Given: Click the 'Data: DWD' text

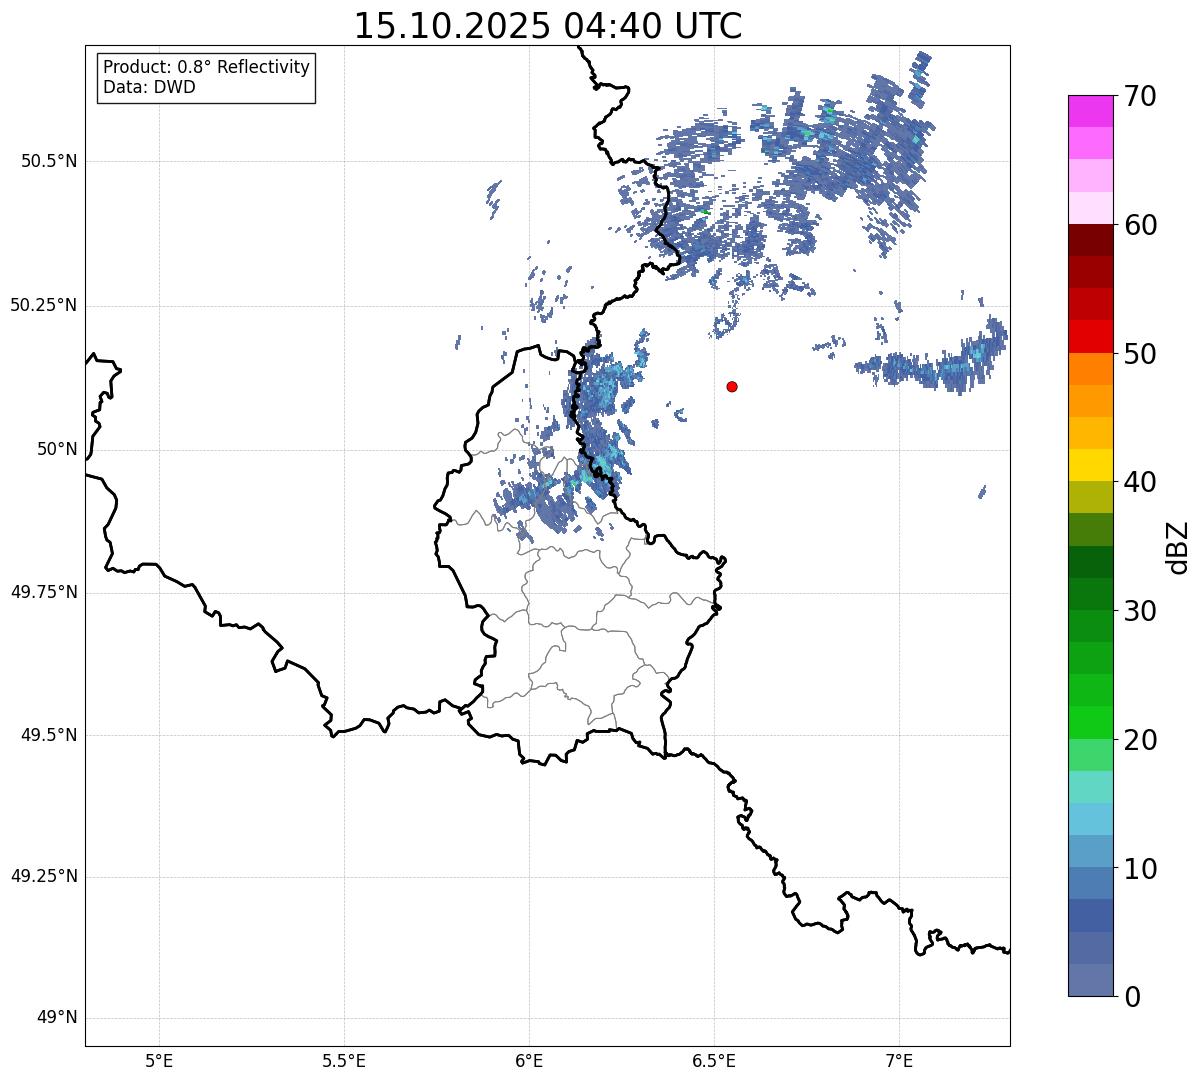Looking at the screenshot, I should point(149,87).
